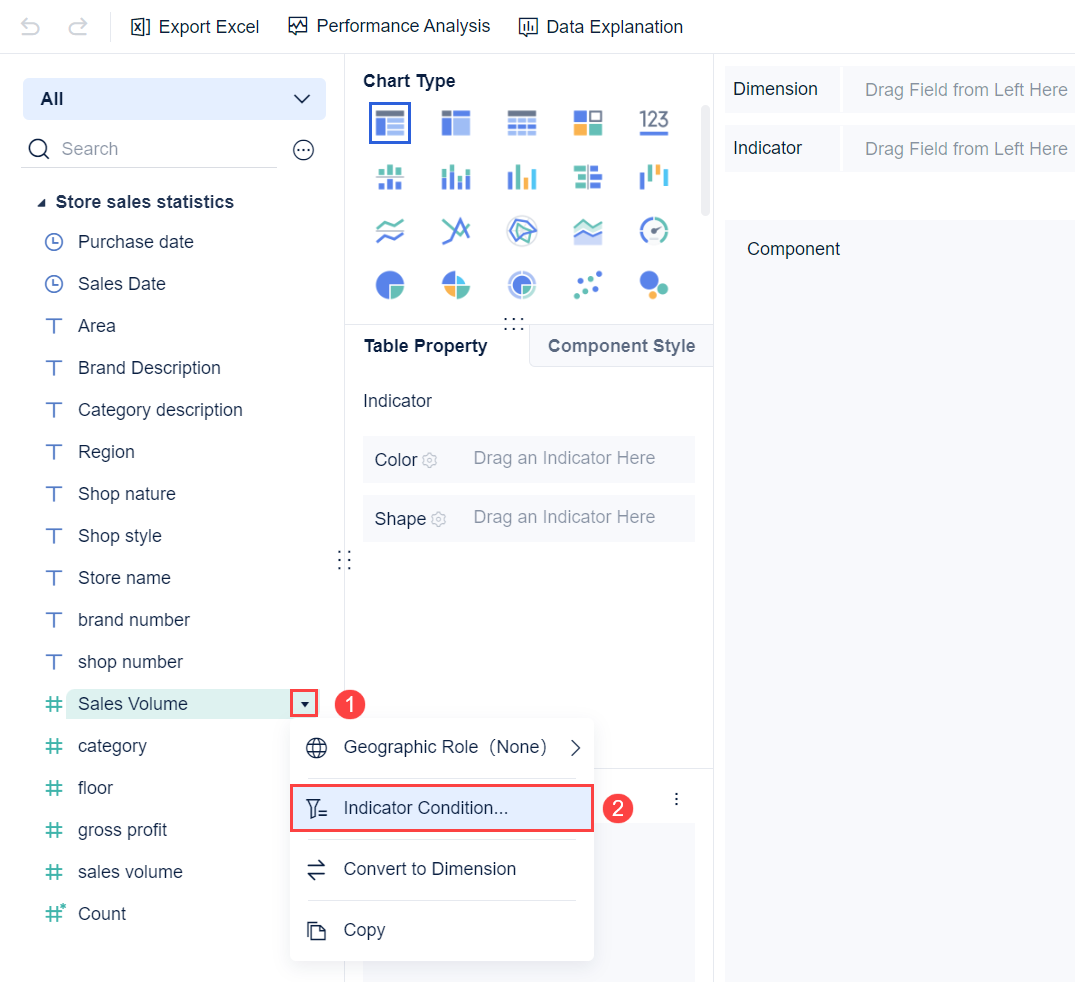Click the redo arrow in toolbar
Screen dimensions: 1075x982
pyautogui.click(x=78, y=27)
